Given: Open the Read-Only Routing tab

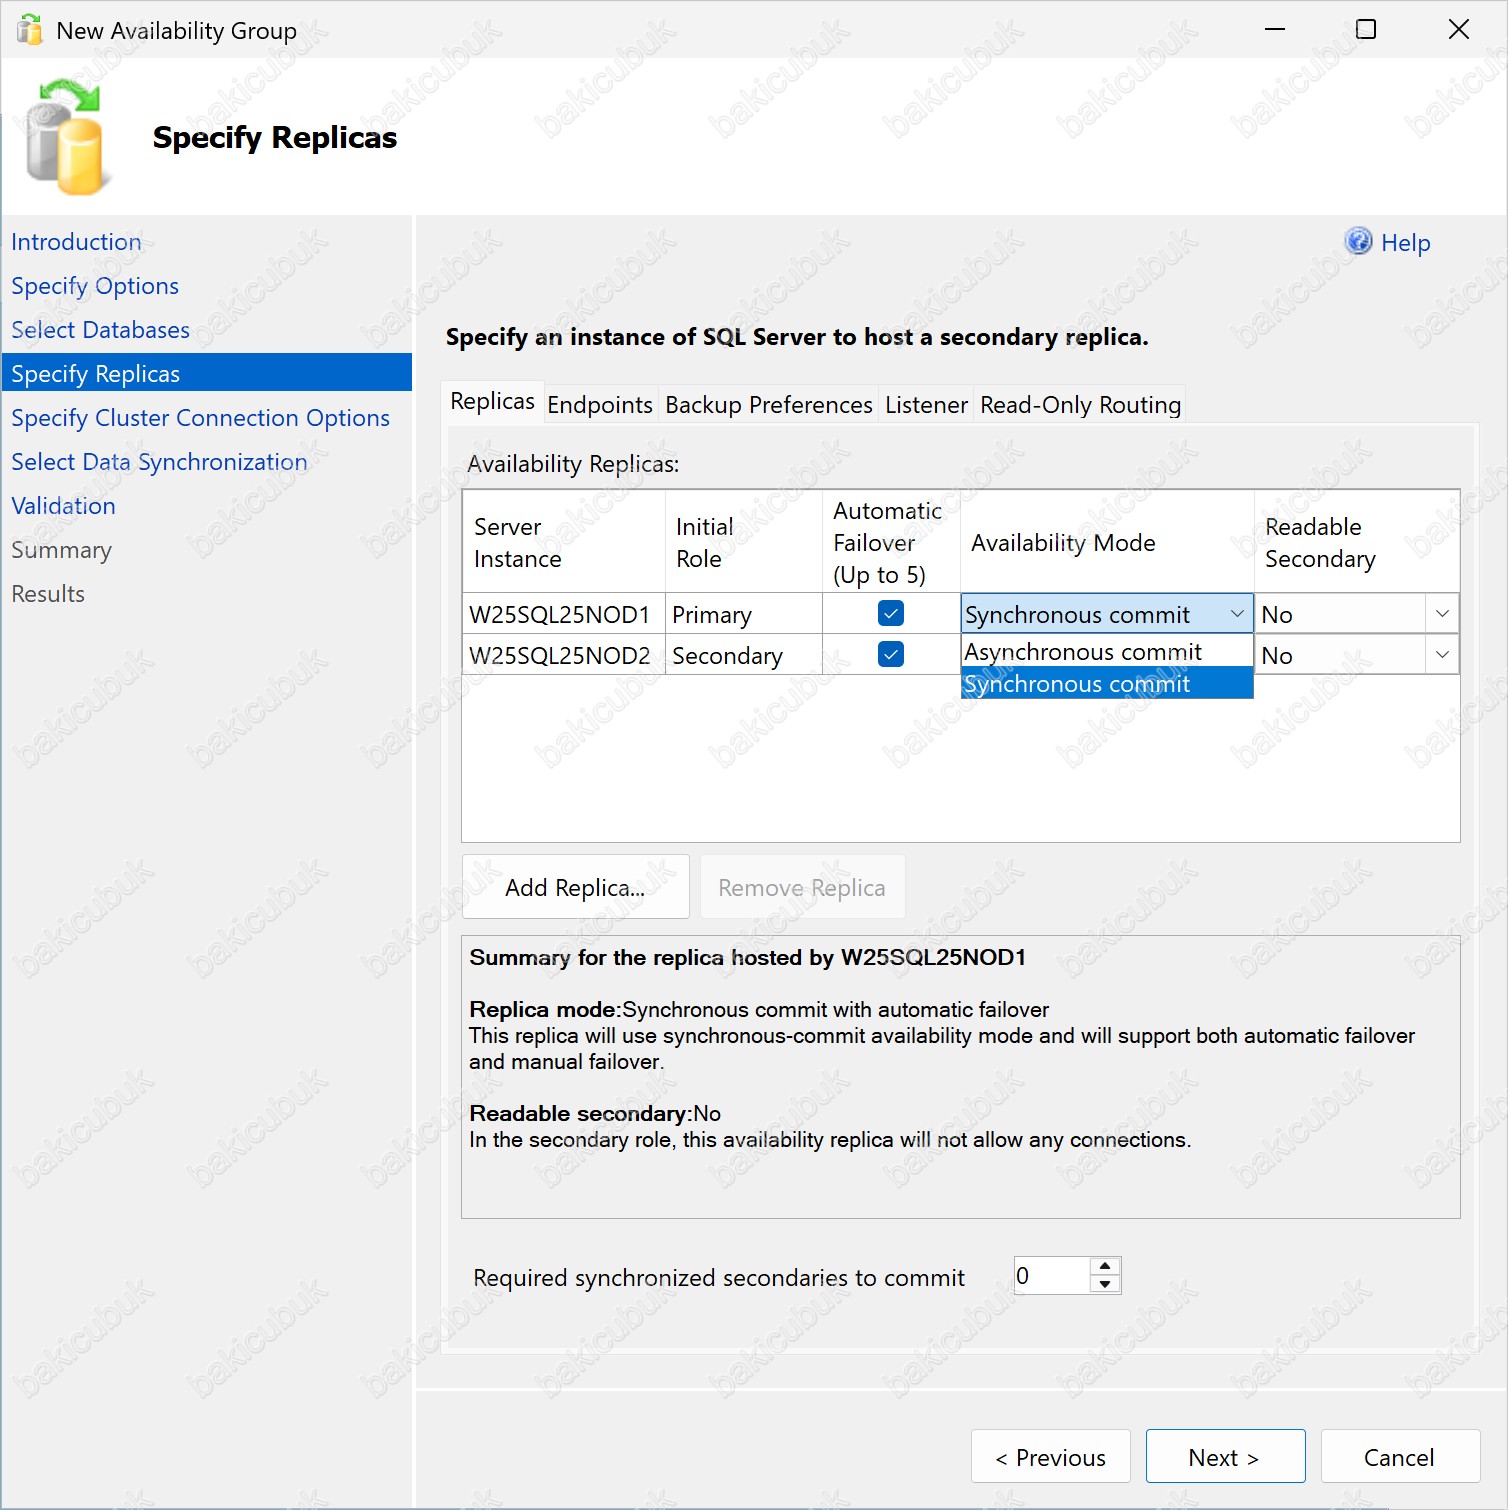Looking at the screenshot, I should point(1080,405).
